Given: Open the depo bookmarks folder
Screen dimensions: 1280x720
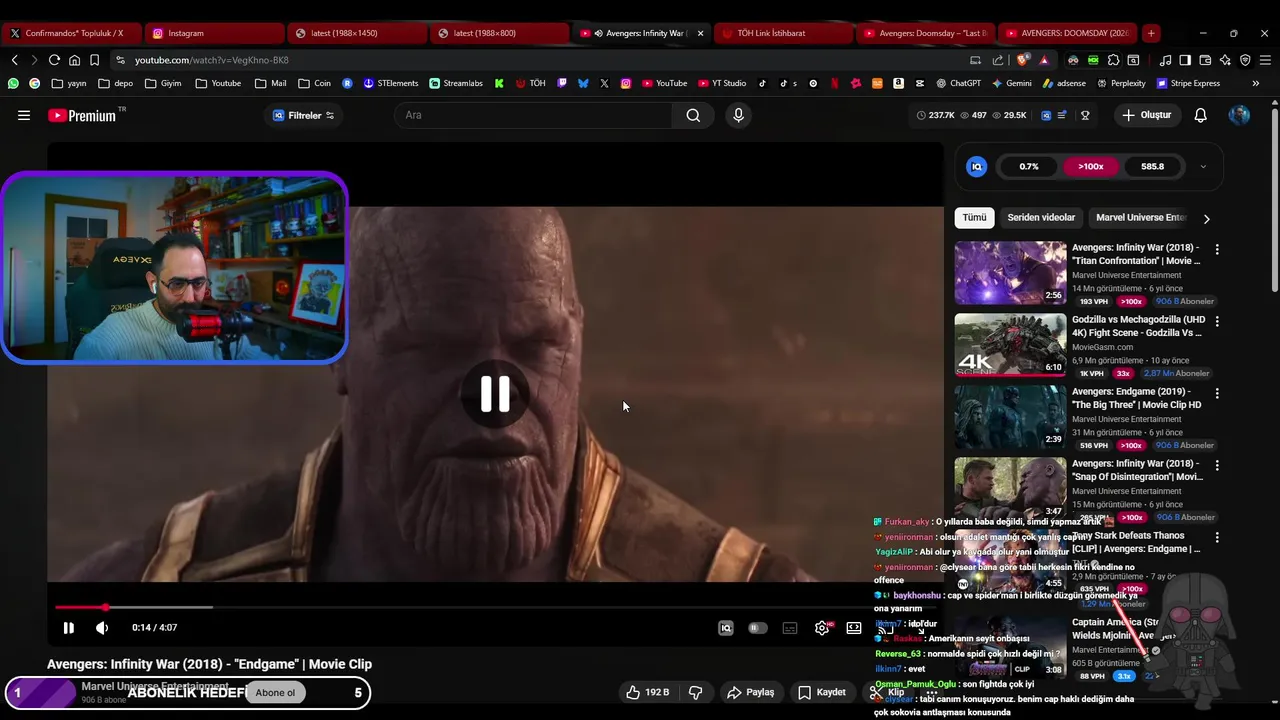Looking at the screenshot, I should (x=115, y=83).
